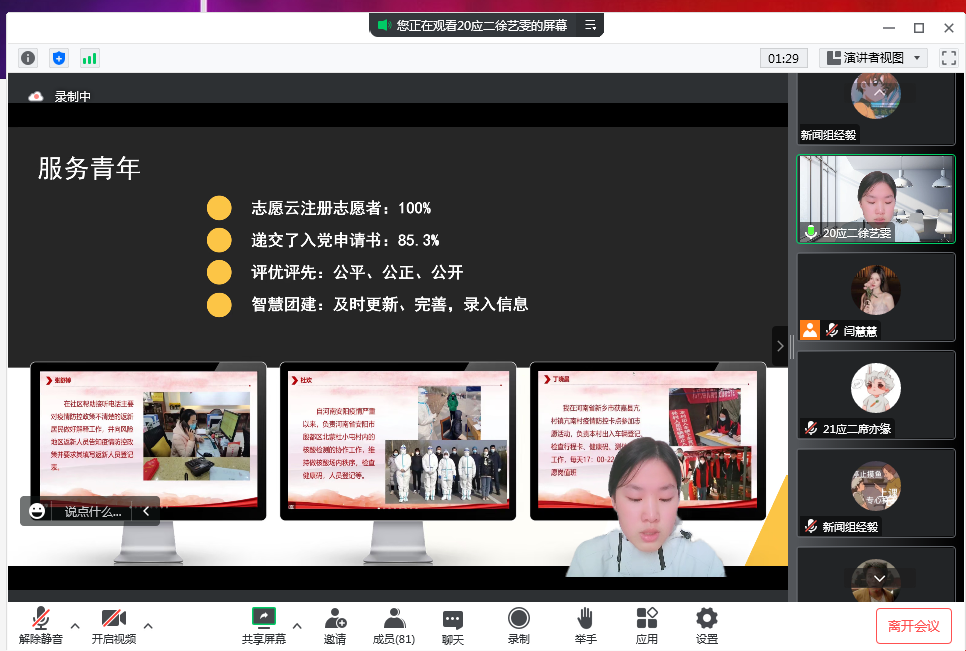Viewport: 966px width, 651px height.
Task: Open meeting info icon
Action: 28,58
